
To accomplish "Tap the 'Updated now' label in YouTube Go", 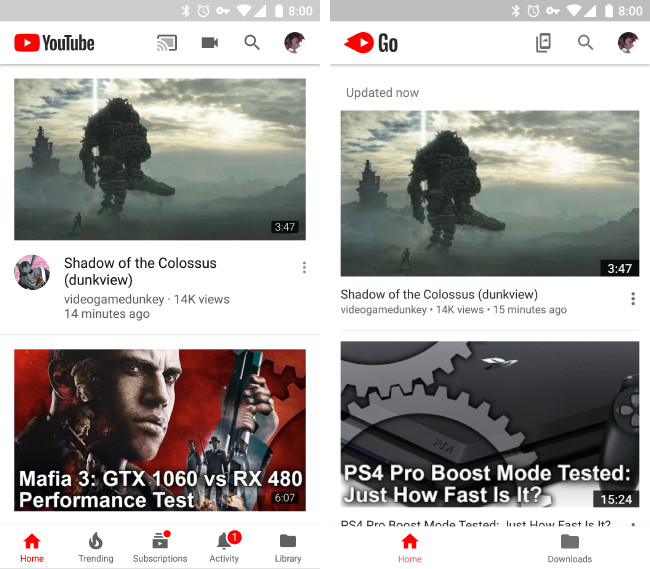I will [x=382, y=92].
